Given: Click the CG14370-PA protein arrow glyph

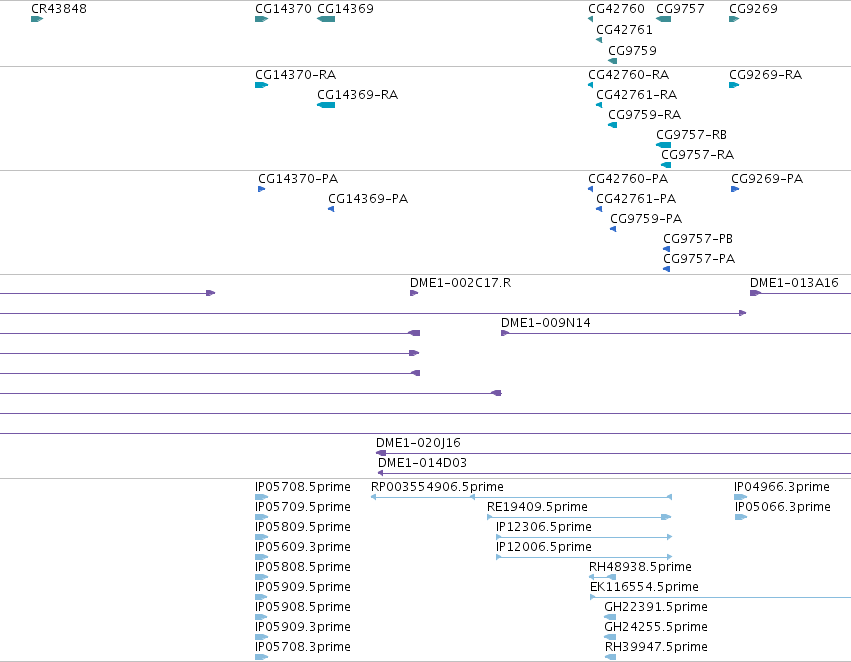Looking at the screenshot, I should (x=262, y=189).
